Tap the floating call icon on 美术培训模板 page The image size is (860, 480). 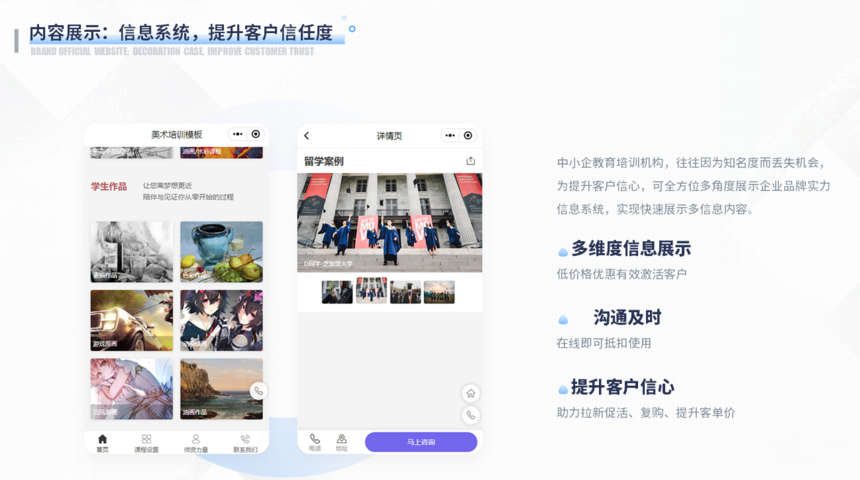point(258,391)
